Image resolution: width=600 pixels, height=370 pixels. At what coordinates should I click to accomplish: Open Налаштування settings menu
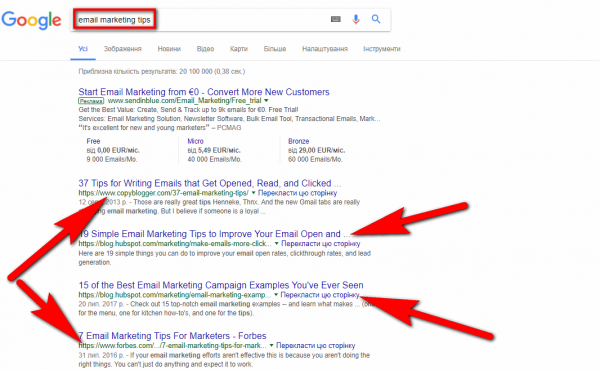[325, 49]
